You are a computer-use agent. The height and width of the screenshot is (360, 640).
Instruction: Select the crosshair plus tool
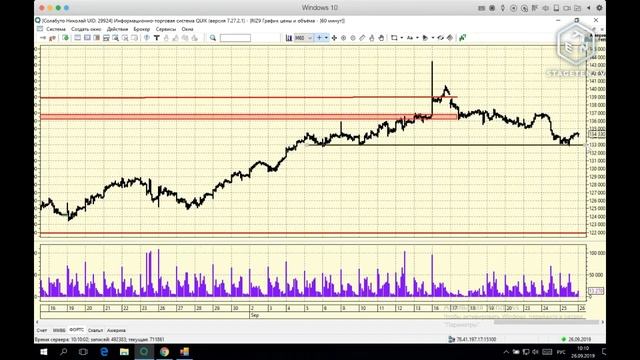point(319,38)
